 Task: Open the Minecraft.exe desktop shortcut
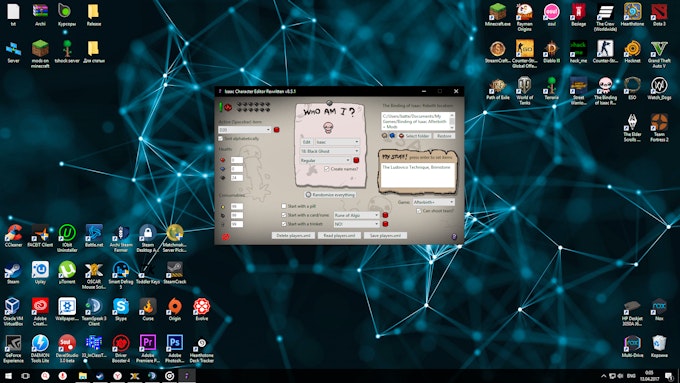[497, 14]
